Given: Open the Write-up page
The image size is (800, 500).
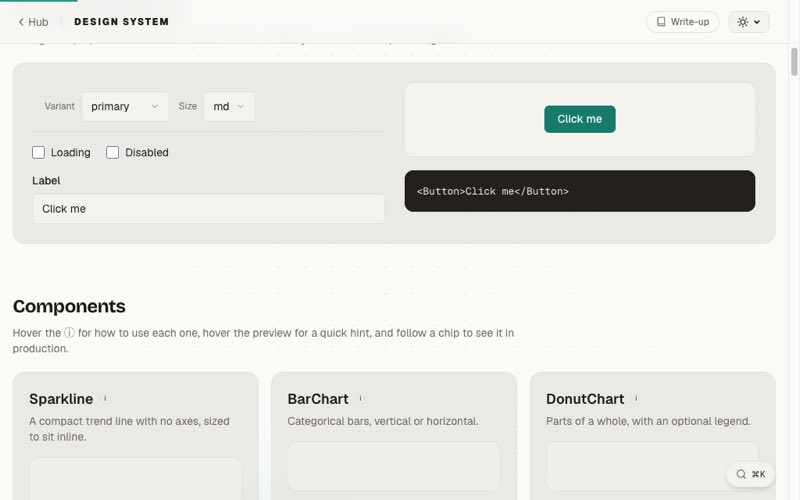Looking at the screenshot, I should pyautogui.click(x=682, y=22).
